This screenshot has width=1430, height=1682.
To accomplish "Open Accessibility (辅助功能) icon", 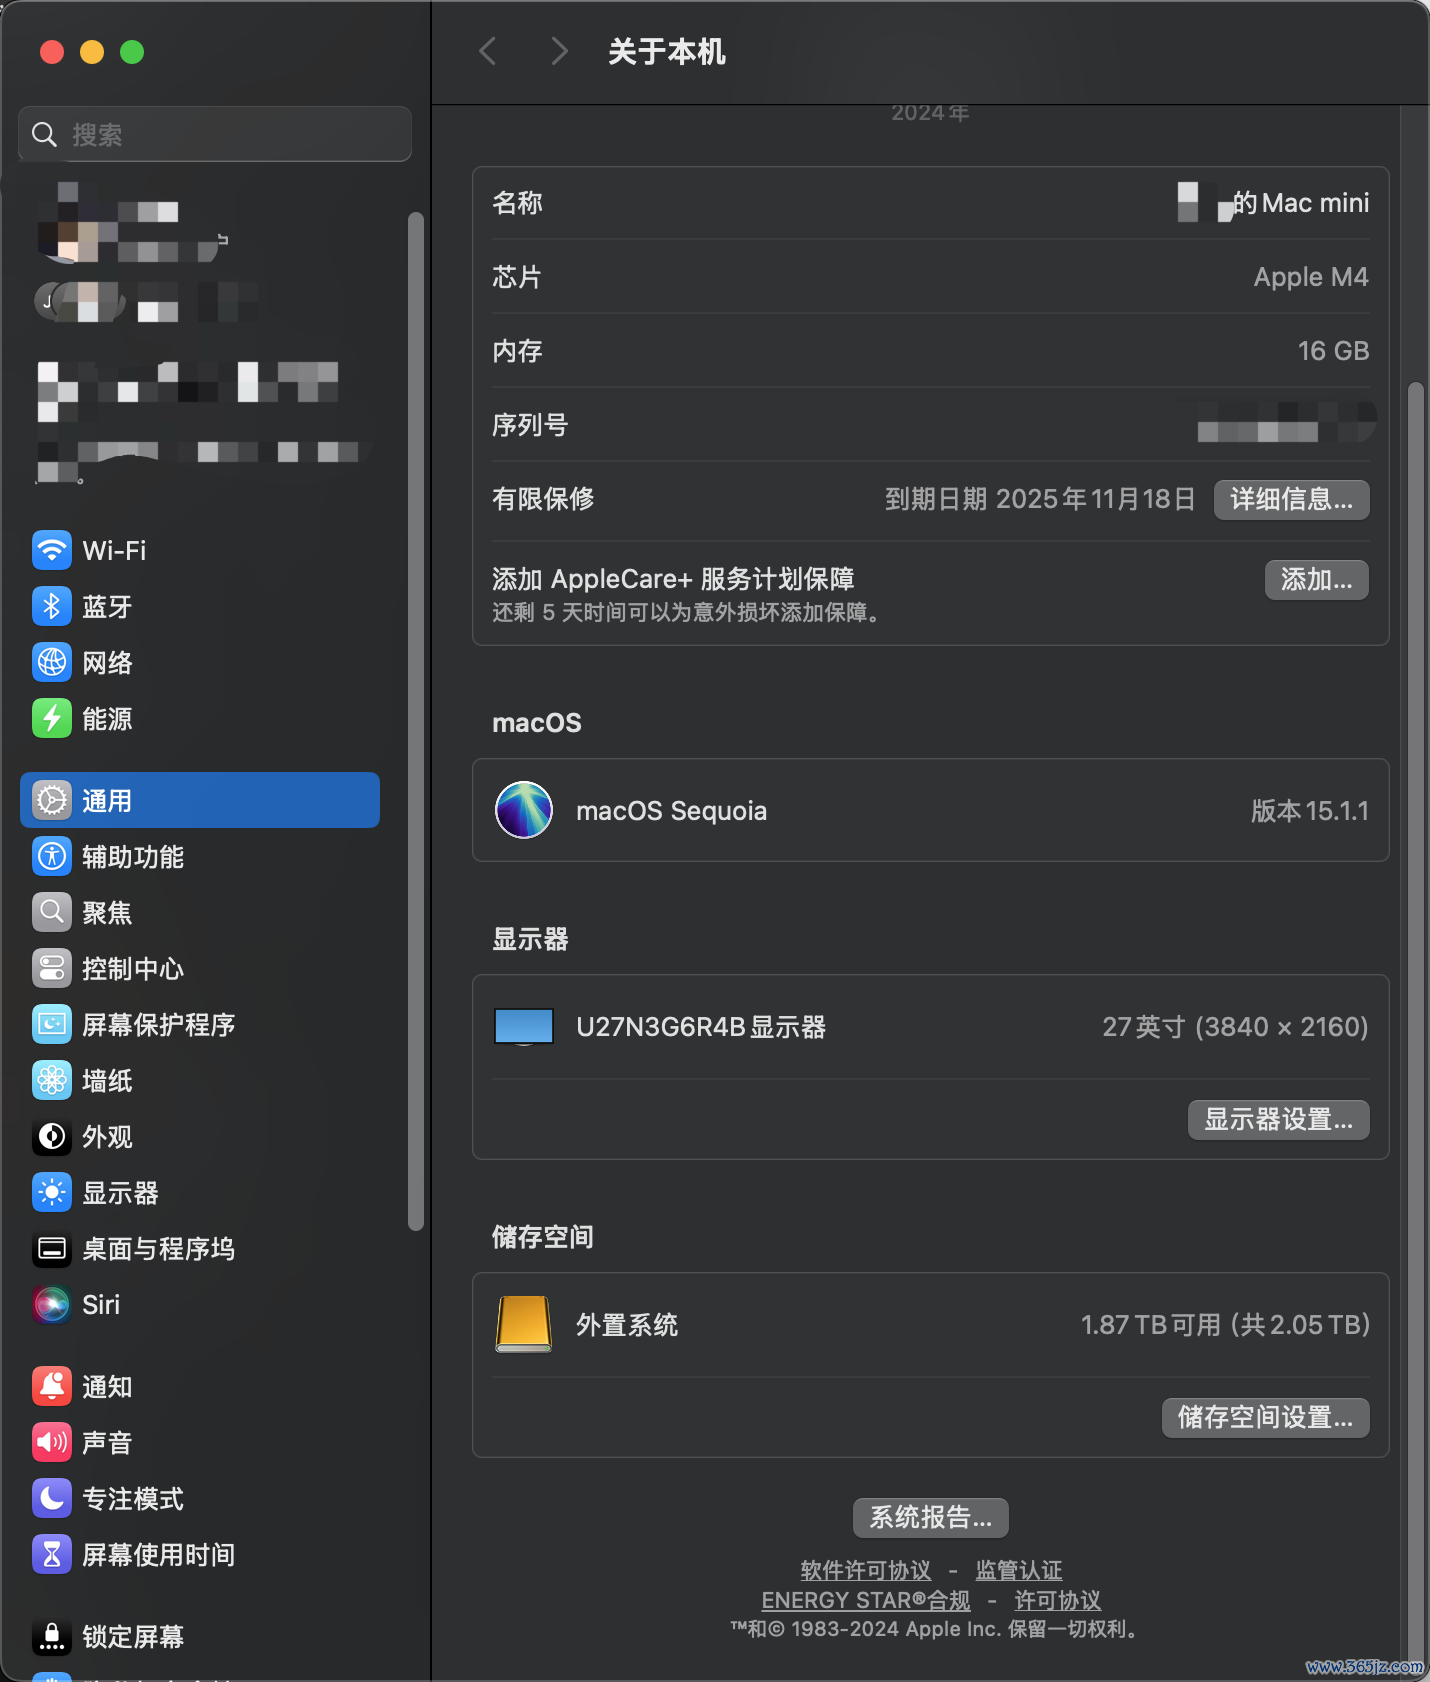I will click(x=52, y=856).
